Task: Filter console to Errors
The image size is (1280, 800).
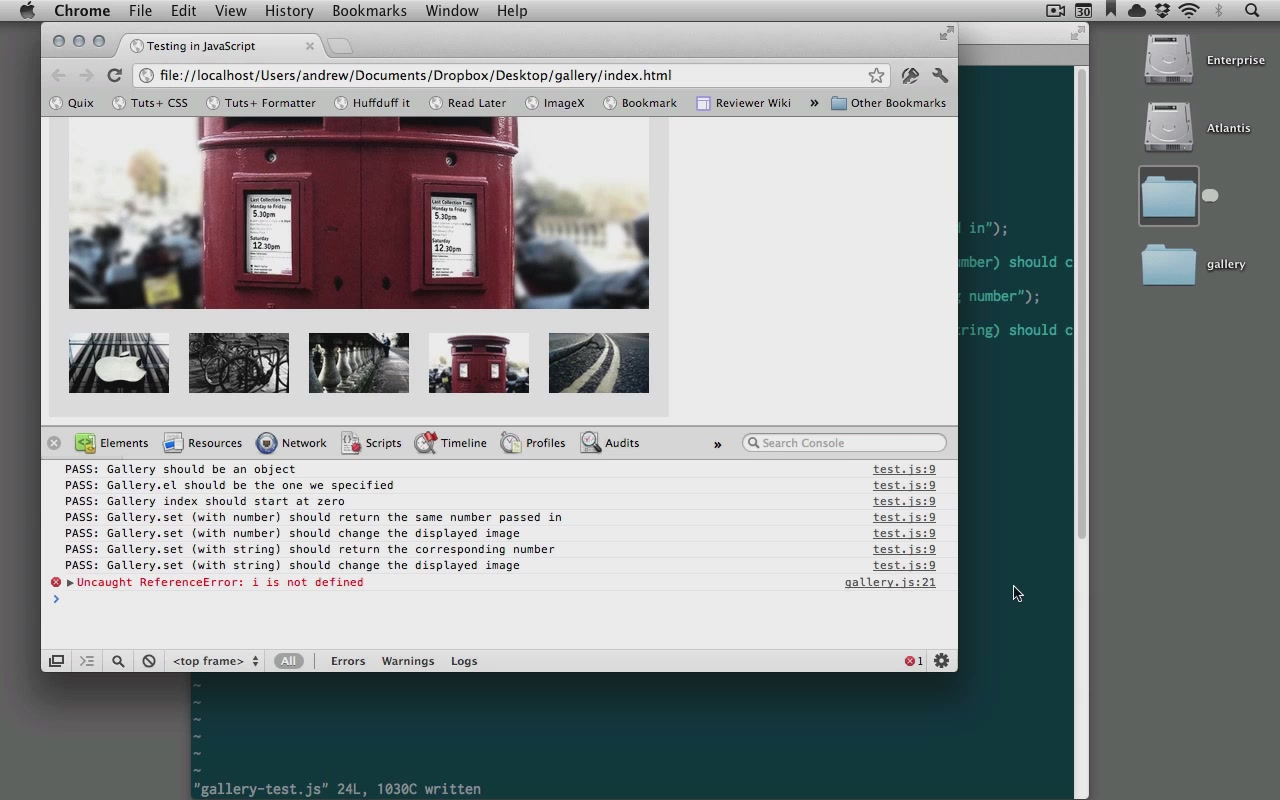Action: tap(348, 661)
